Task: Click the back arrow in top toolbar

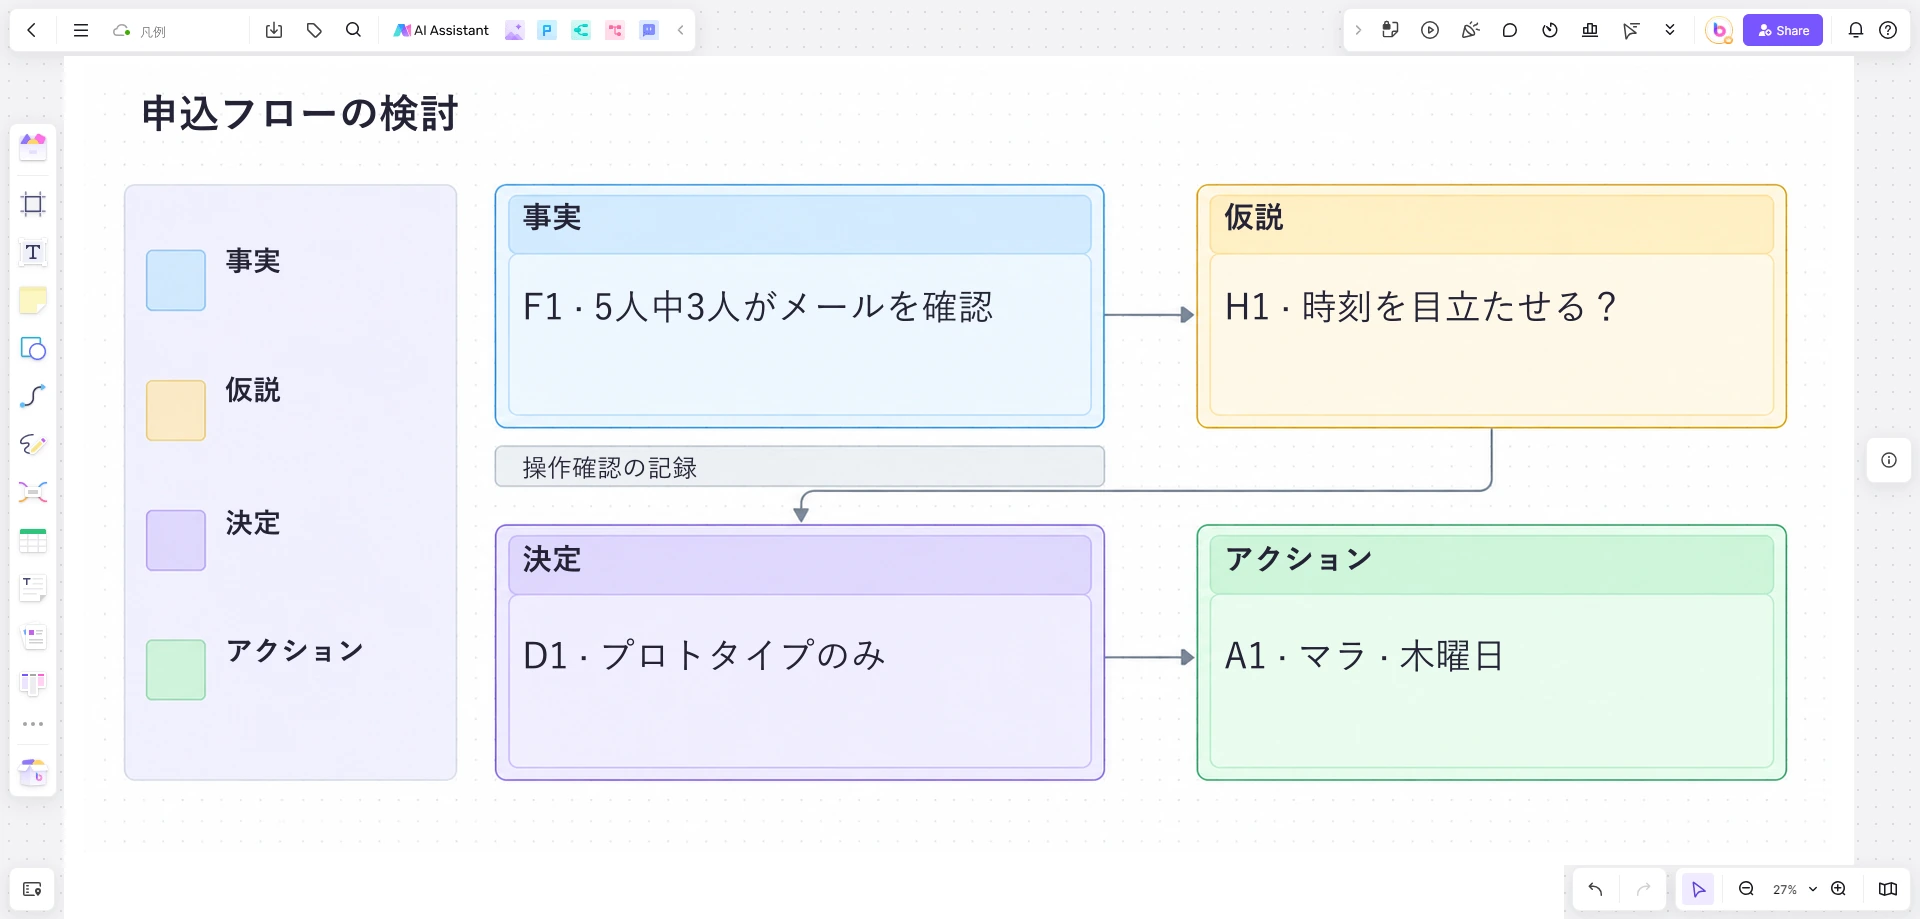Action: point(32,30)
